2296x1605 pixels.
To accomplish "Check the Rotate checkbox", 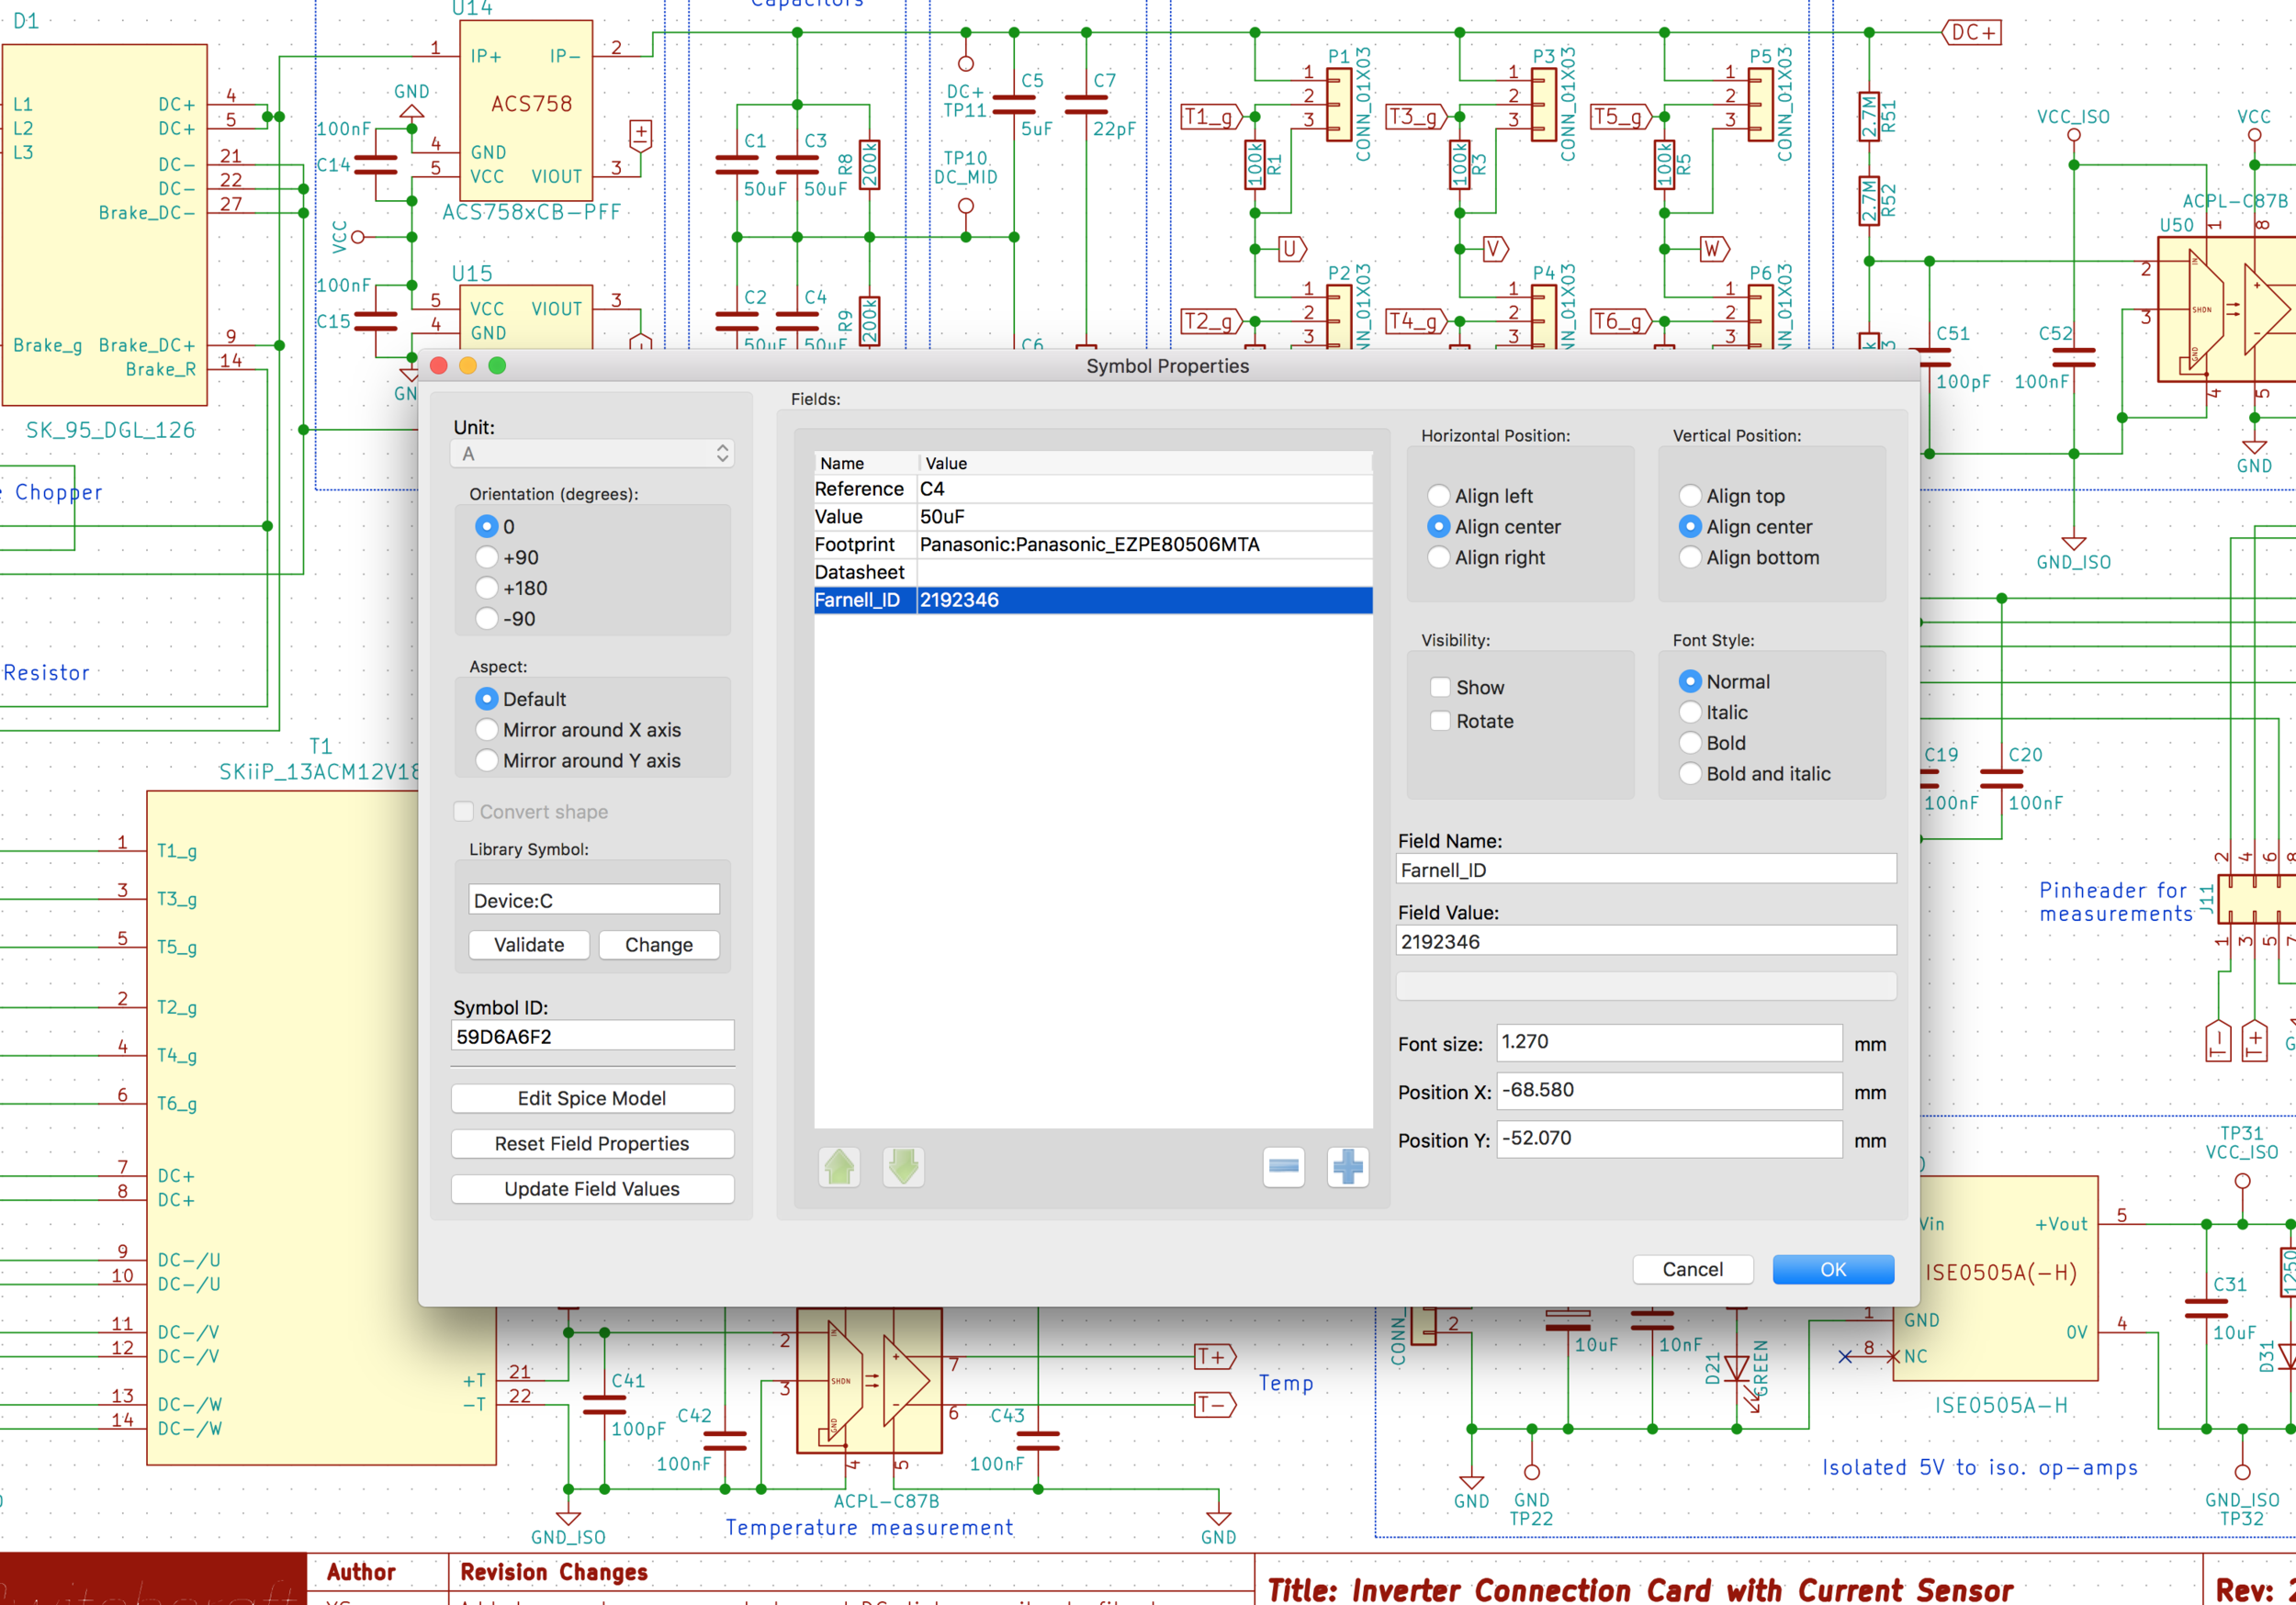I will [x=1440, y=720].
